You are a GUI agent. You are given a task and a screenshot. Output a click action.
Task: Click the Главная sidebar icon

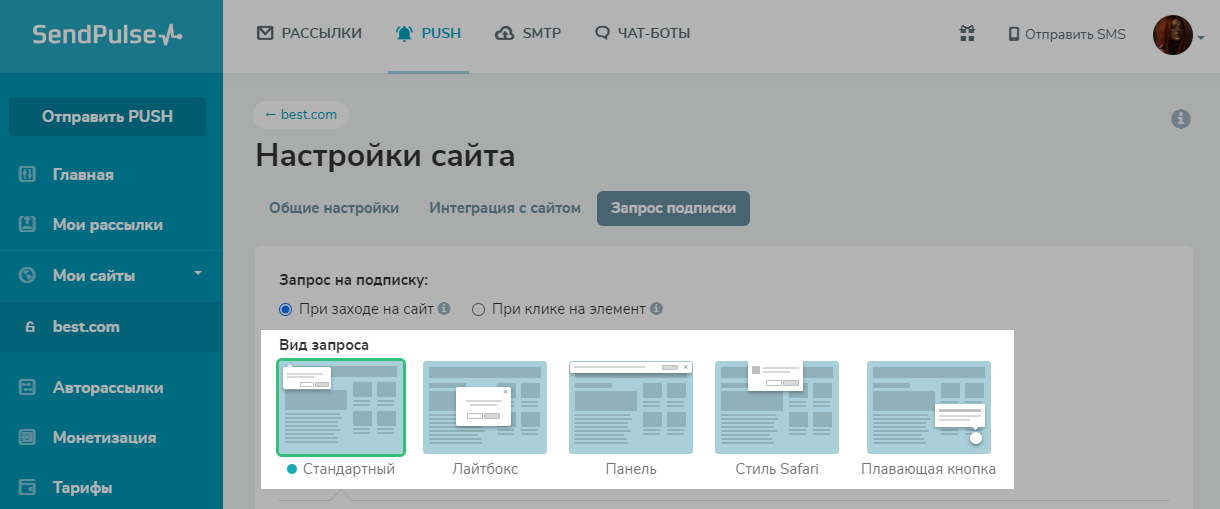coord(28,175)
